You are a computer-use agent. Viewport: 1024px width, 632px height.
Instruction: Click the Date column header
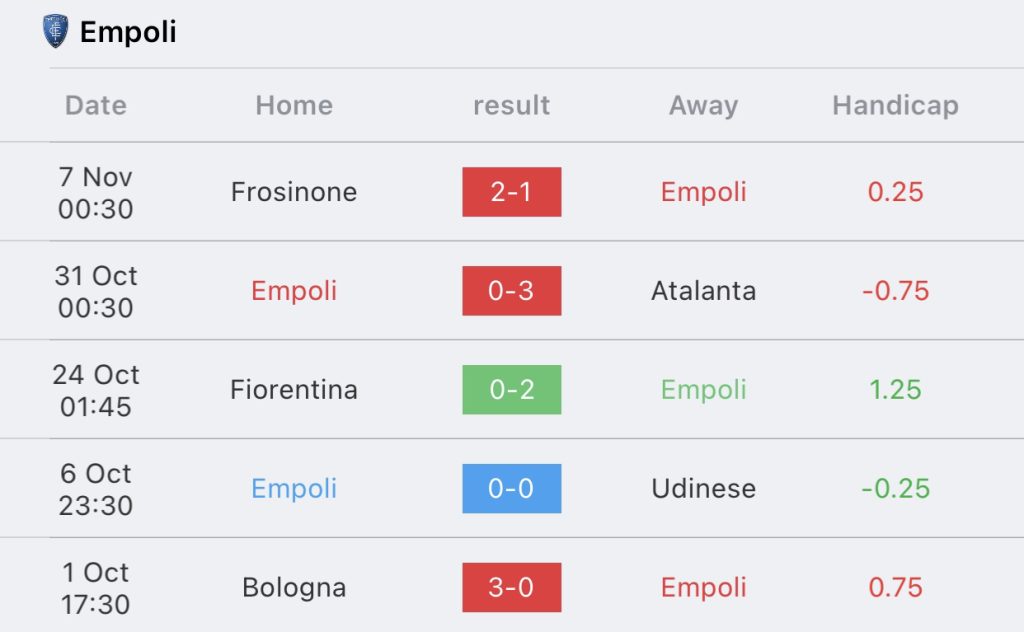click(96, 105)
